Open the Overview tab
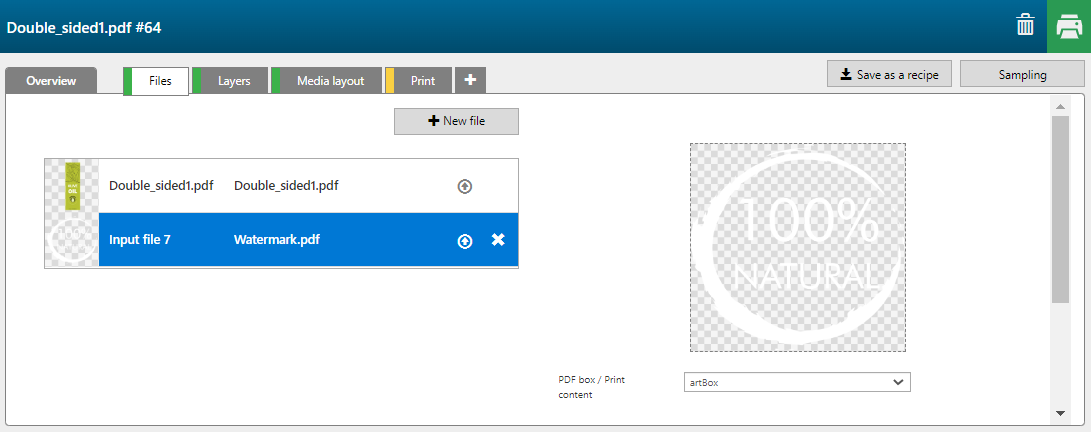The height and width of the screenshot is (432, 1091). pyautogui.click(x=51, y=81)
